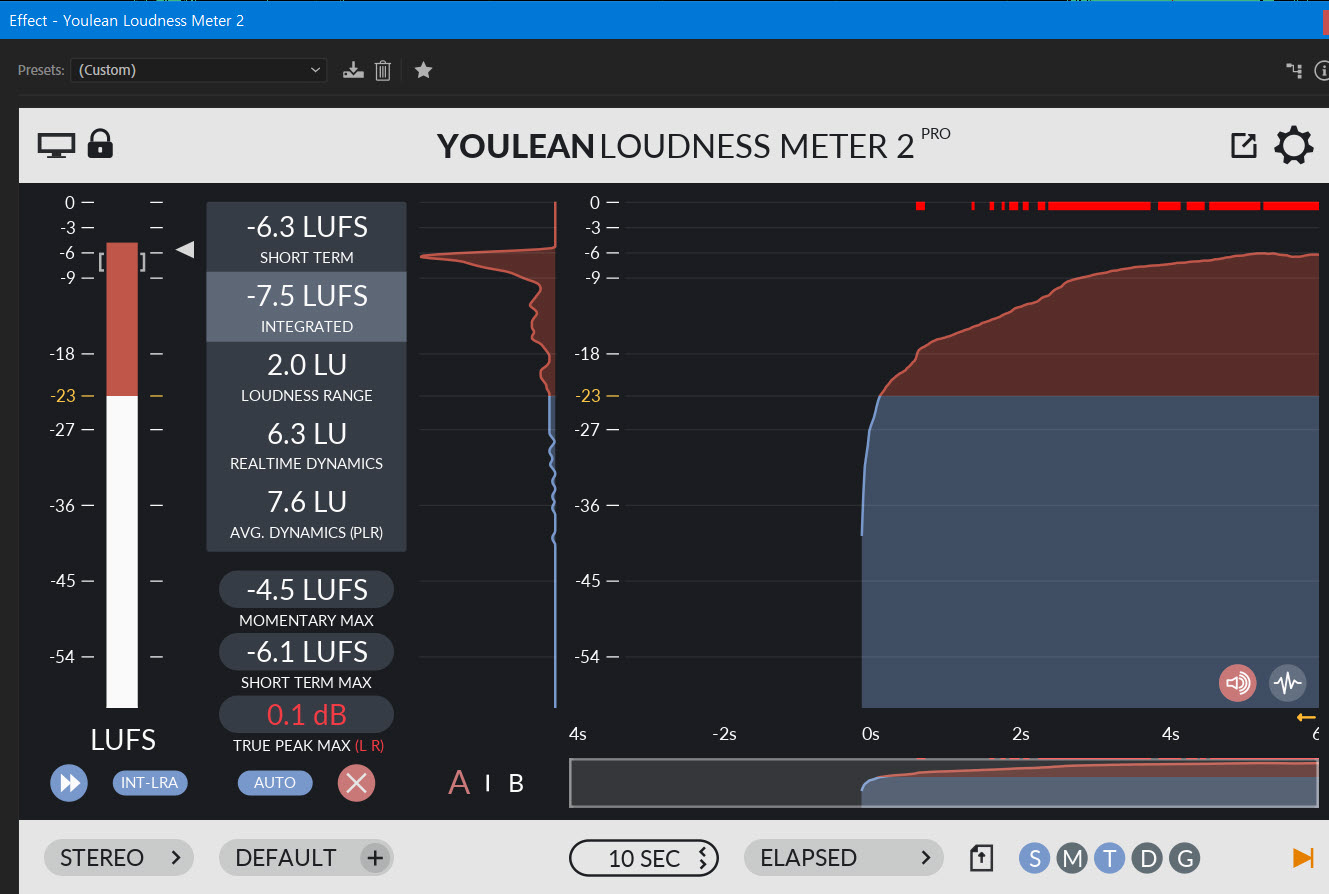The image size is (1329, 894).
Task: Open the Presets dropdown
Action: pyautogui.click(x=198, y=70)
